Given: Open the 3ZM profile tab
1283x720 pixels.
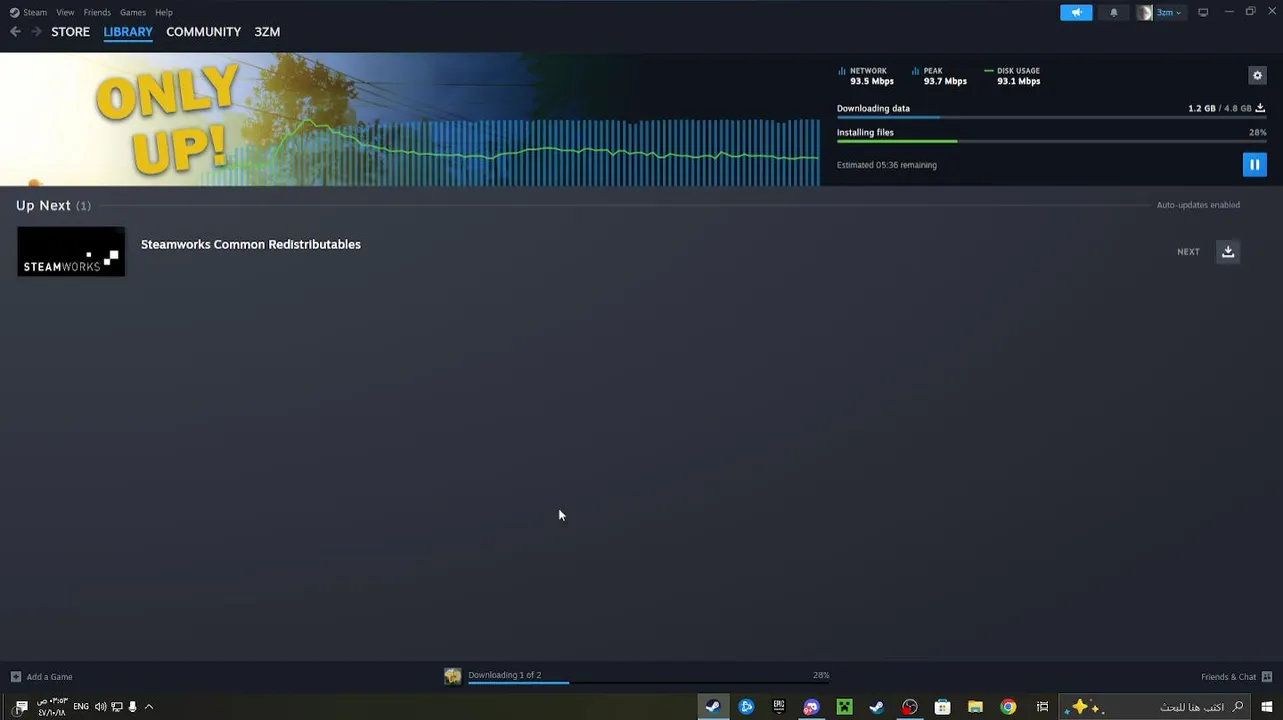Looking at the screenshot, I should 267,32.
